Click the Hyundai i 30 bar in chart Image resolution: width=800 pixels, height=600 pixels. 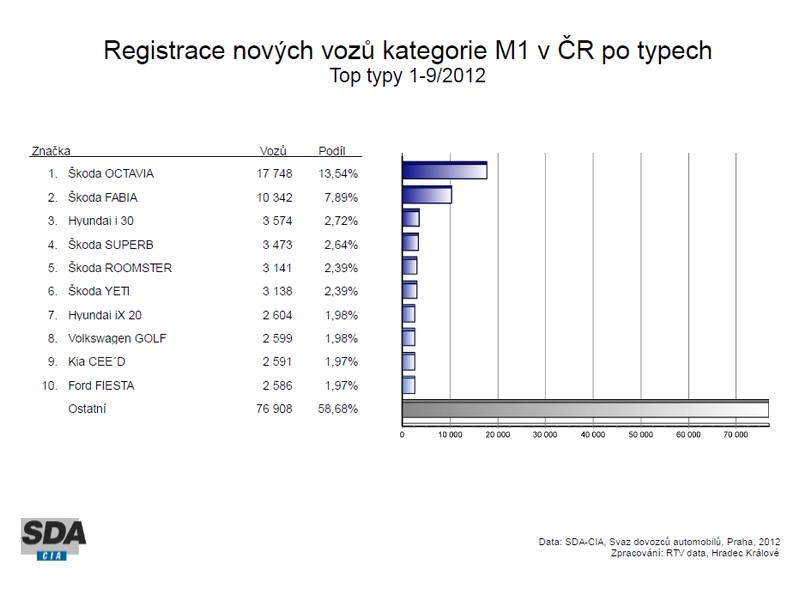pos(411,218)
